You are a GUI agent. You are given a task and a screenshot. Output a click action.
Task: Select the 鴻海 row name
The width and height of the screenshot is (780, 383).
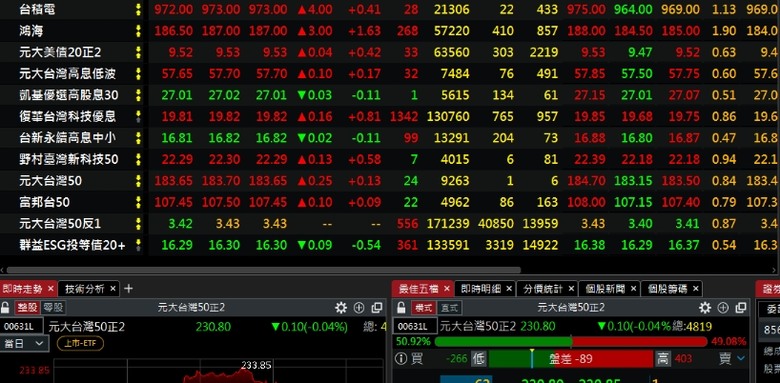click(31, 31)
